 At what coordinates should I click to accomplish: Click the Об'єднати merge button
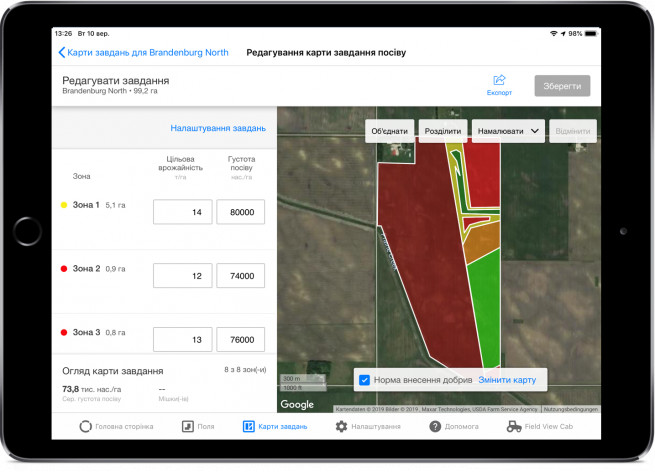[389, 131]
